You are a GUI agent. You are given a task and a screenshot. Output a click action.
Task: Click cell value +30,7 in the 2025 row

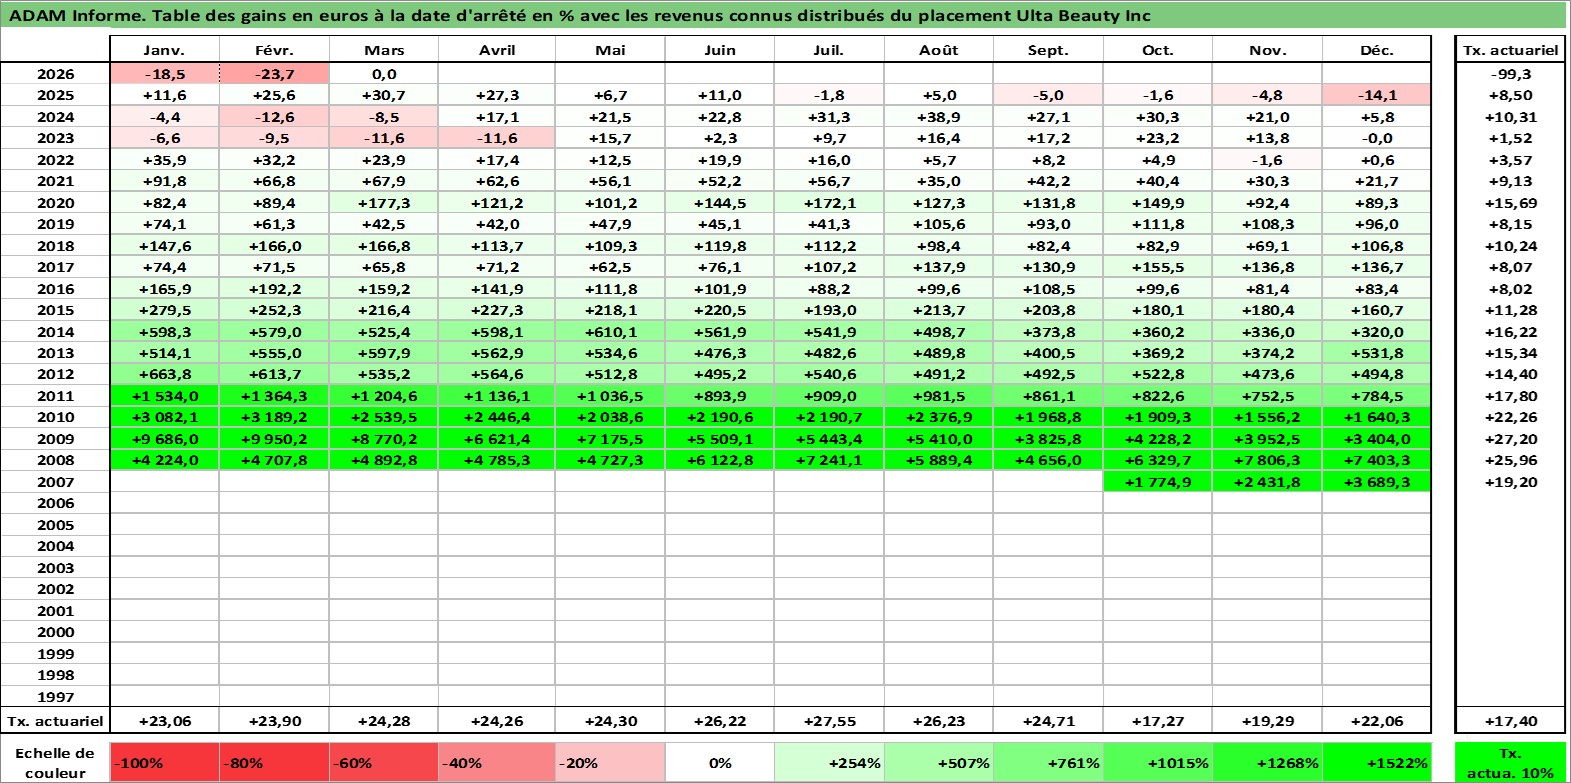pos(384,95)
